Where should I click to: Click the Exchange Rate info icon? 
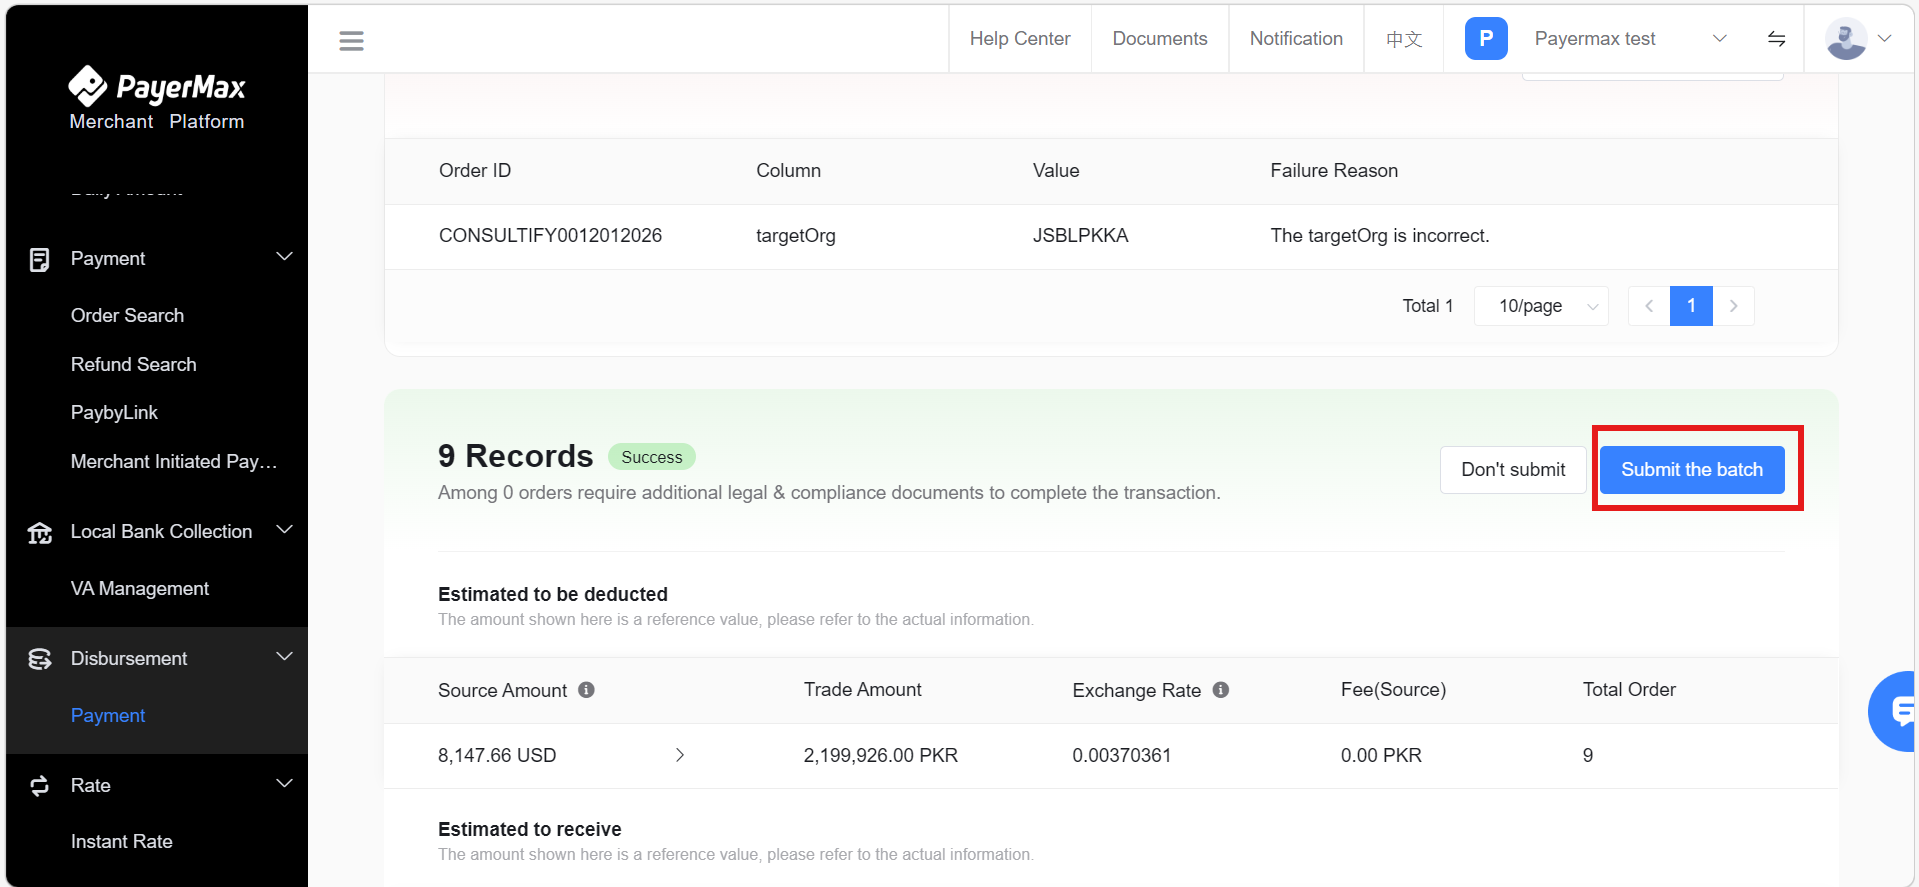(x=1221, y=690)
